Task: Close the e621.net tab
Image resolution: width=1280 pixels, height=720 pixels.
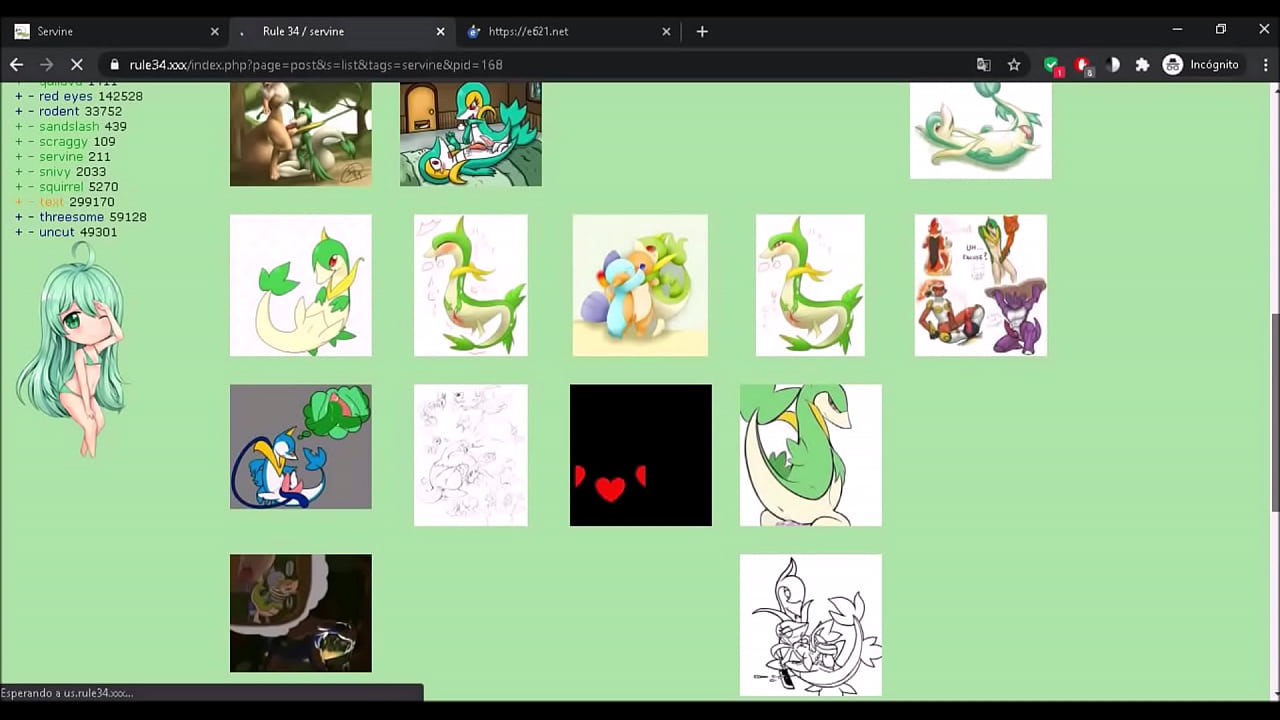Action: pyautogui.click(x=667, y=31)
